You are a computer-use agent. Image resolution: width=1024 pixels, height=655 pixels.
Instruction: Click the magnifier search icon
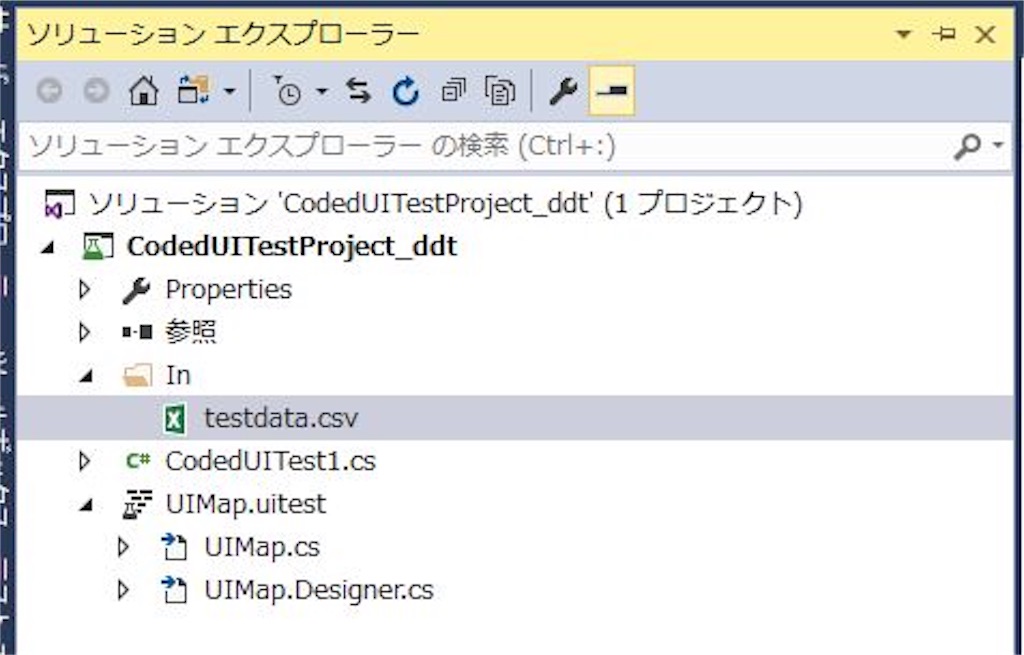tap(967, 146)
